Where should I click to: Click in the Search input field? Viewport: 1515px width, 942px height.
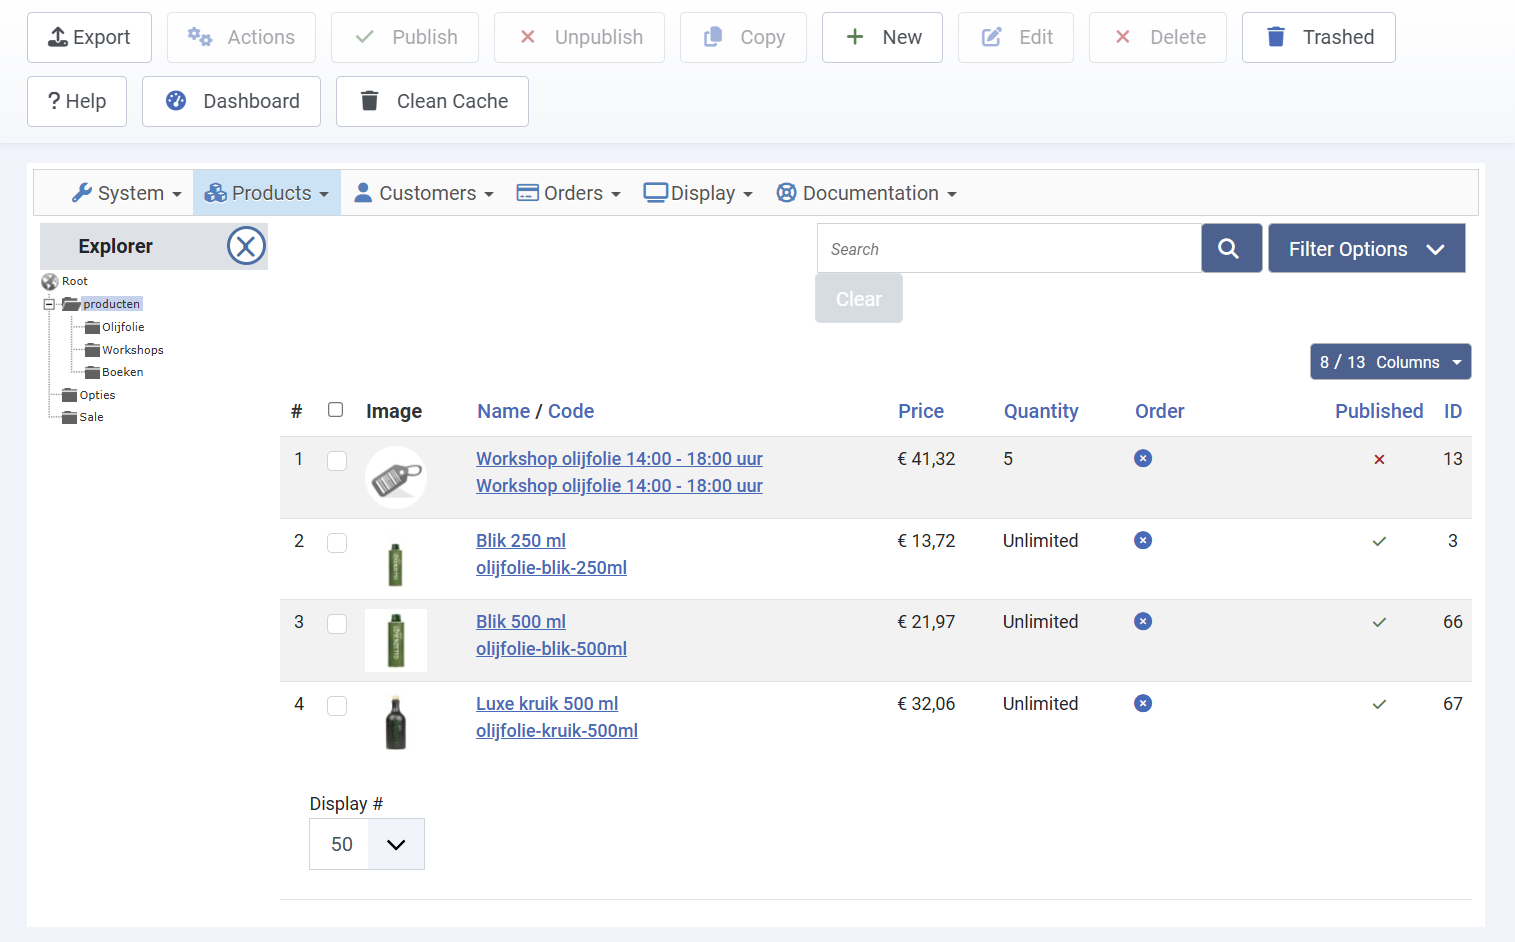pyautogui.click(x=1008, y=249)
